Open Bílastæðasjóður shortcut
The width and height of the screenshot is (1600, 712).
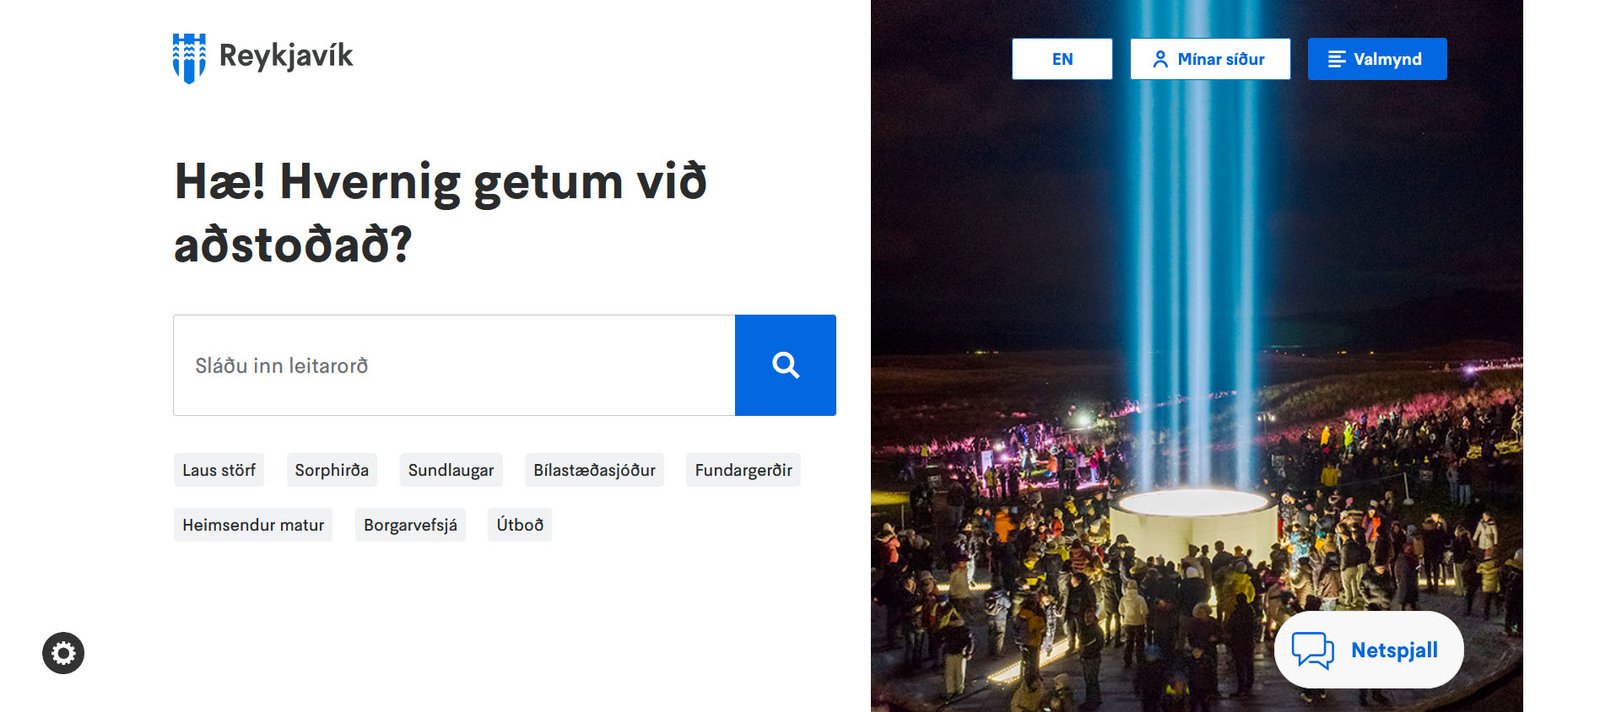[x=595, y=470]
